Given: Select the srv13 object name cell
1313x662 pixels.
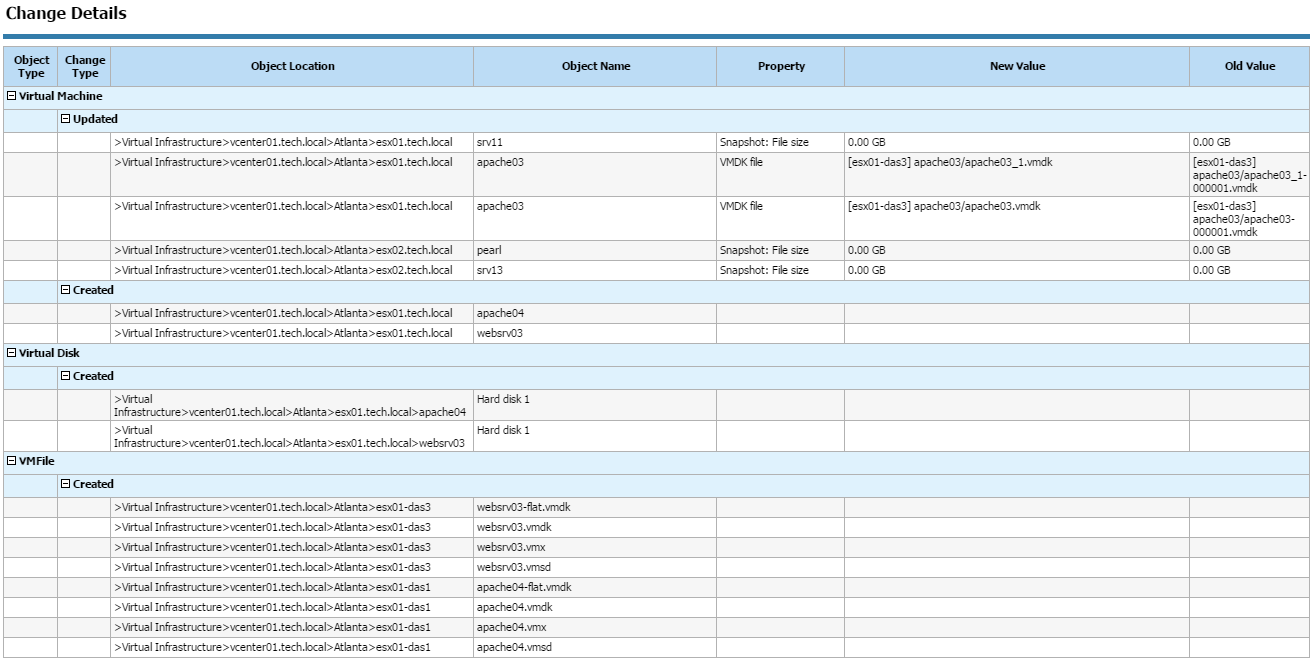Looking at the screenshot, I should pos(595,271).
